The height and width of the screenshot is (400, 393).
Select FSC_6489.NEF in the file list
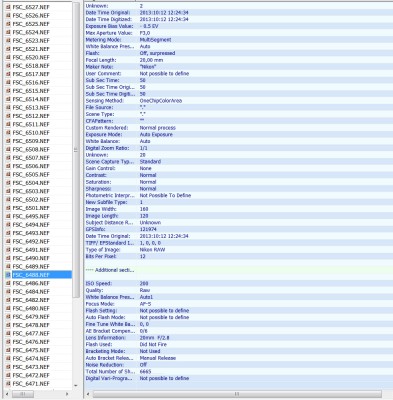point(31,267)
